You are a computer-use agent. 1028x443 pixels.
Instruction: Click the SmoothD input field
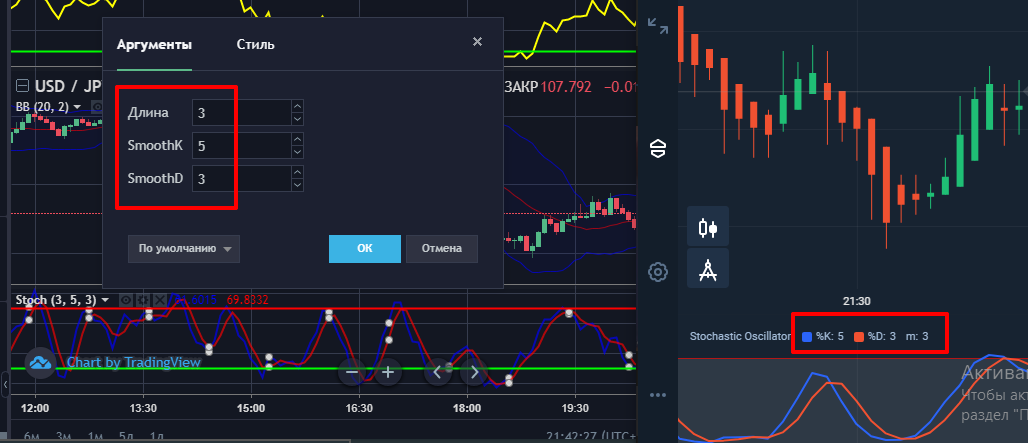pos(241,178)
